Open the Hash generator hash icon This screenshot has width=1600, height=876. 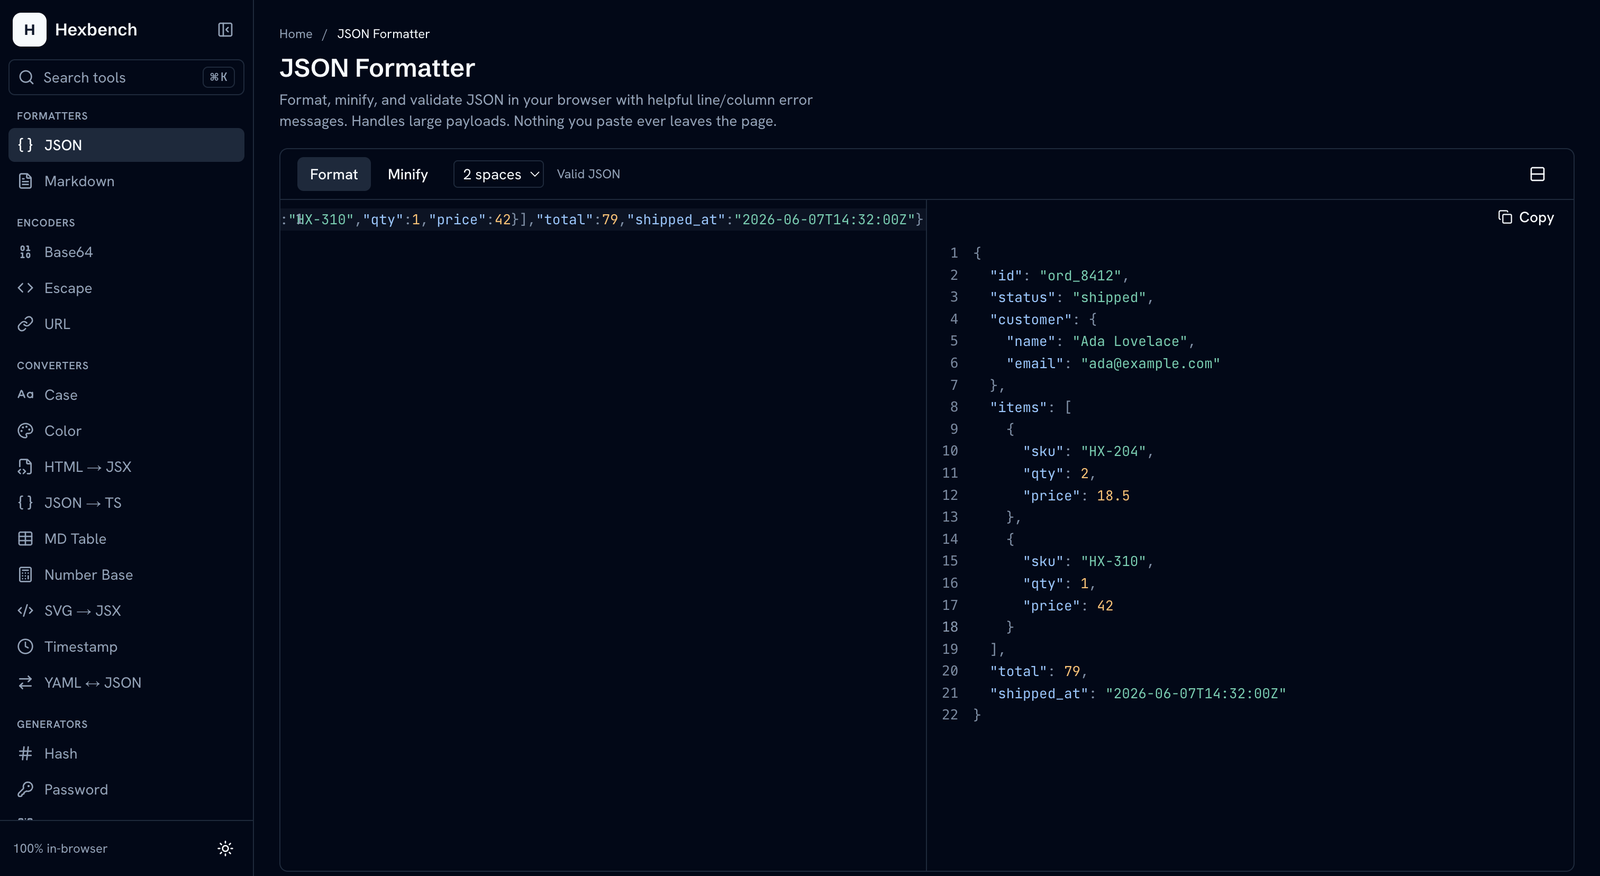pos(25,754)
